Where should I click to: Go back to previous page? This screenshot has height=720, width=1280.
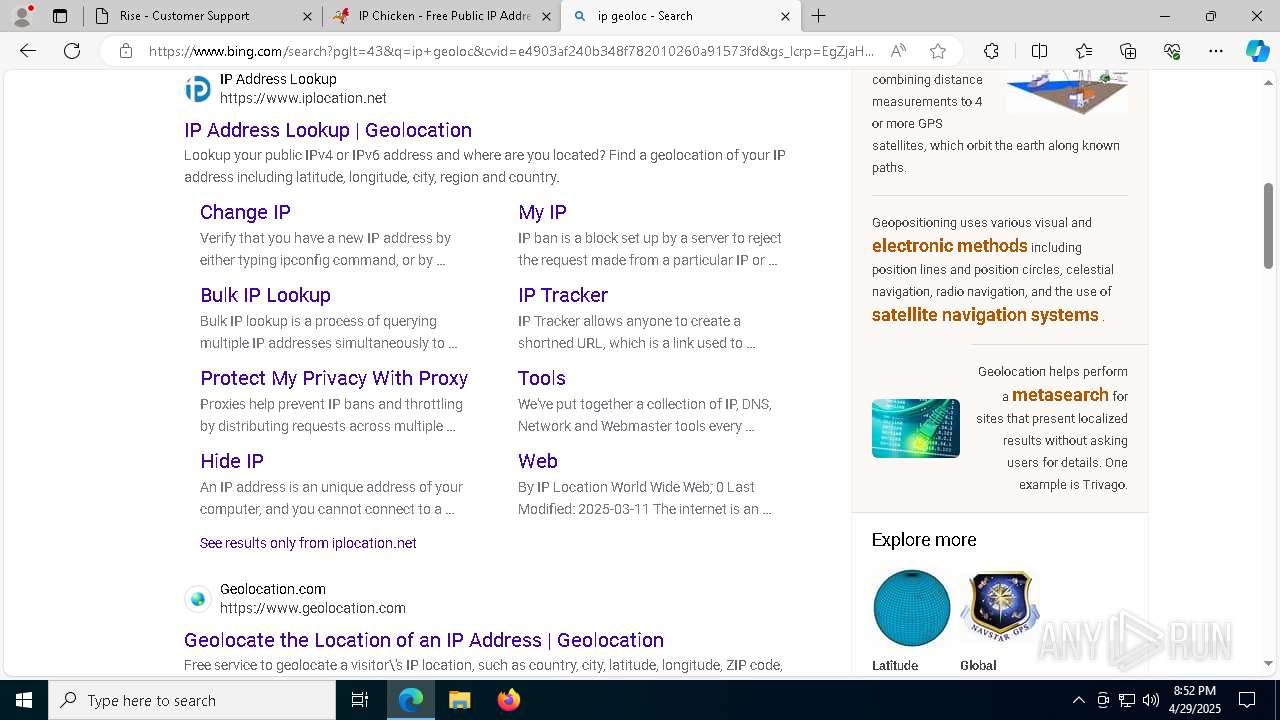[28, 51]
